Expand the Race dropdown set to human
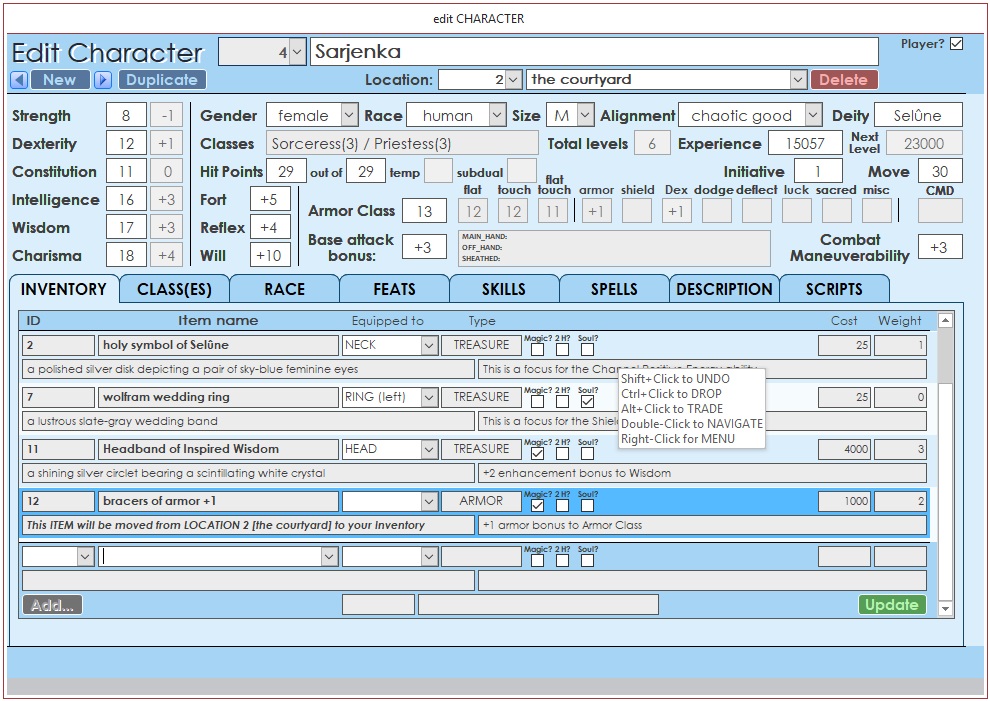 coord(497,116)
